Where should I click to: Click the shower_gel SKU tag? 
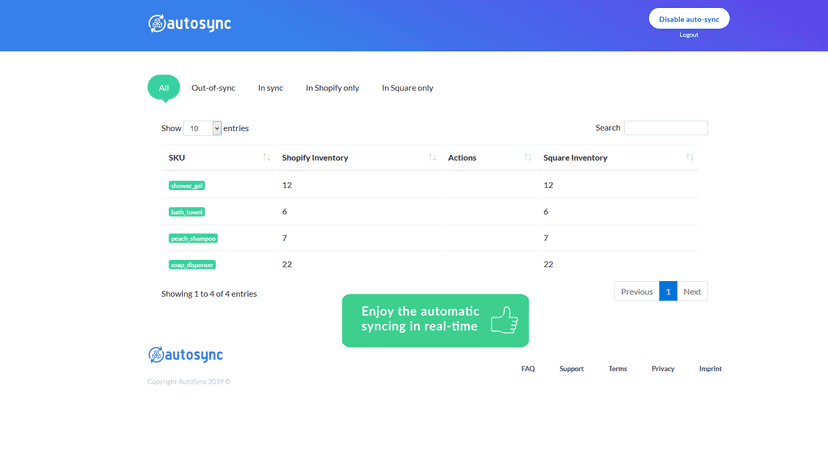pyautogui.click(x=186, y=185)
